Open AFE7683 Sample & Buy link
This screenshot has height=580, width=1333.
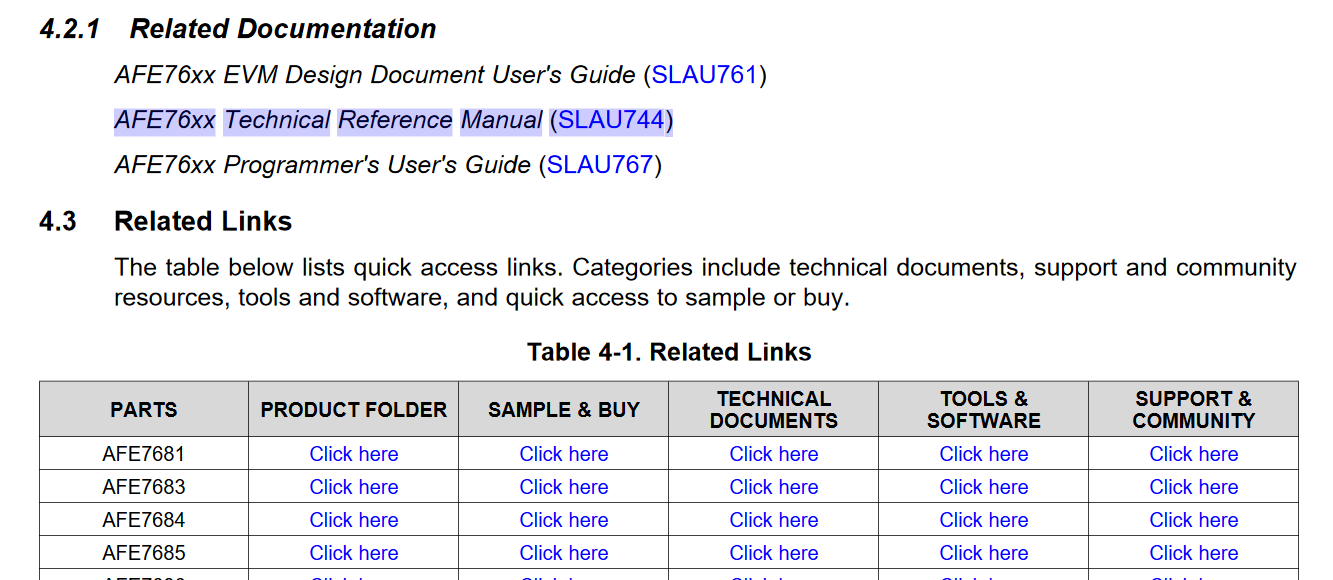pos(564,487)
